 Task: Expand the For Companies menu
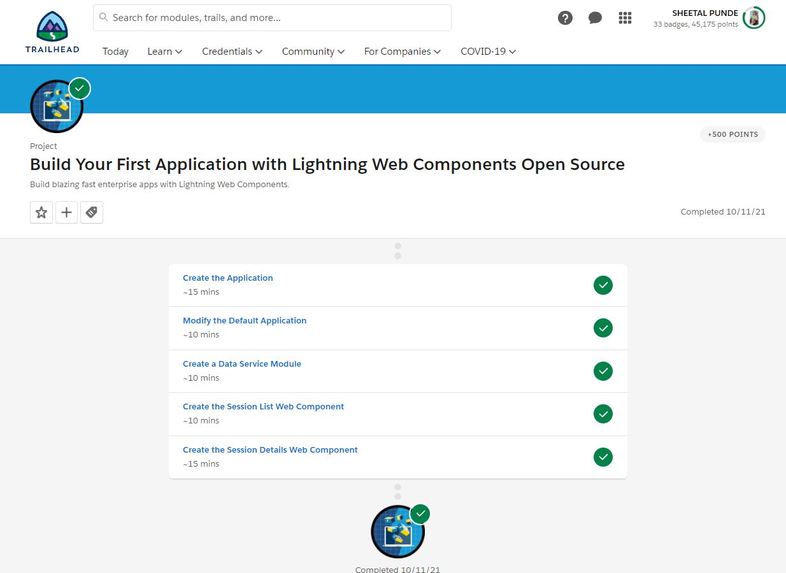(x=402, y=51)
